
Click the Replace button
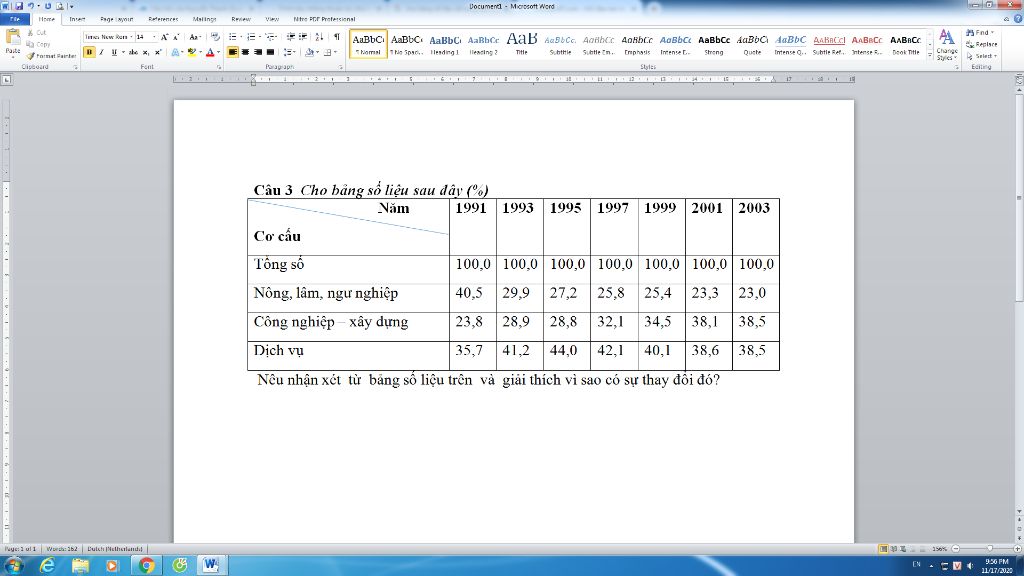click(x=982, y=44)
